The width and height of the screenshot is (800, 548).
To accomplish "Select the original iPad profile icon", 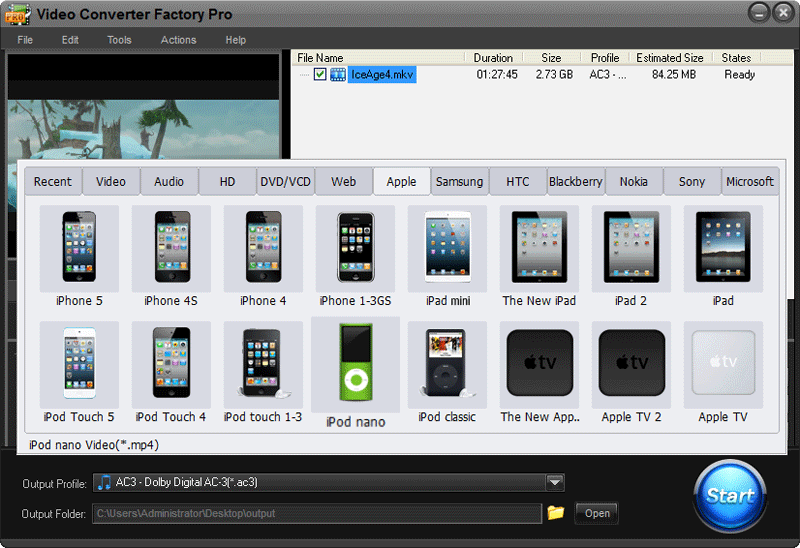I will tap(723, 248).
